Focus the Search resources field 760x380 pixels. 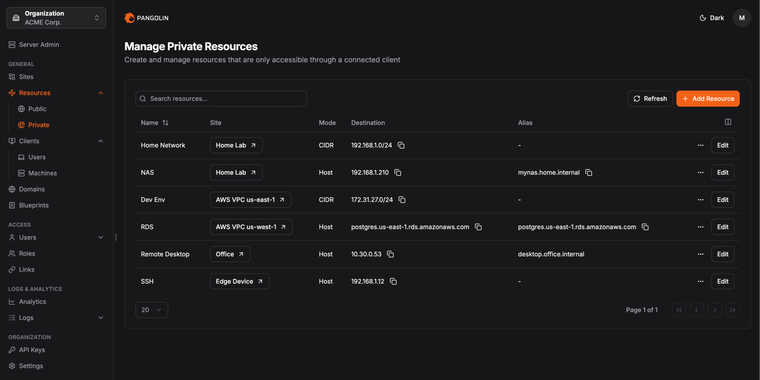[x=221, y=98]
